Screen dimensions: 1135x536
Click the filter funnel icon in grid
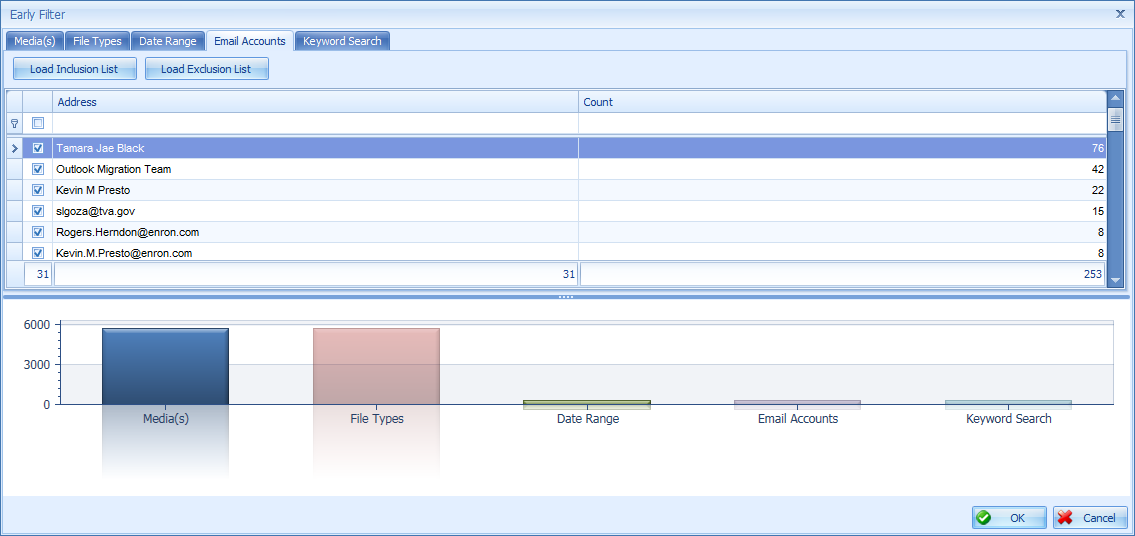pos(14,123)
